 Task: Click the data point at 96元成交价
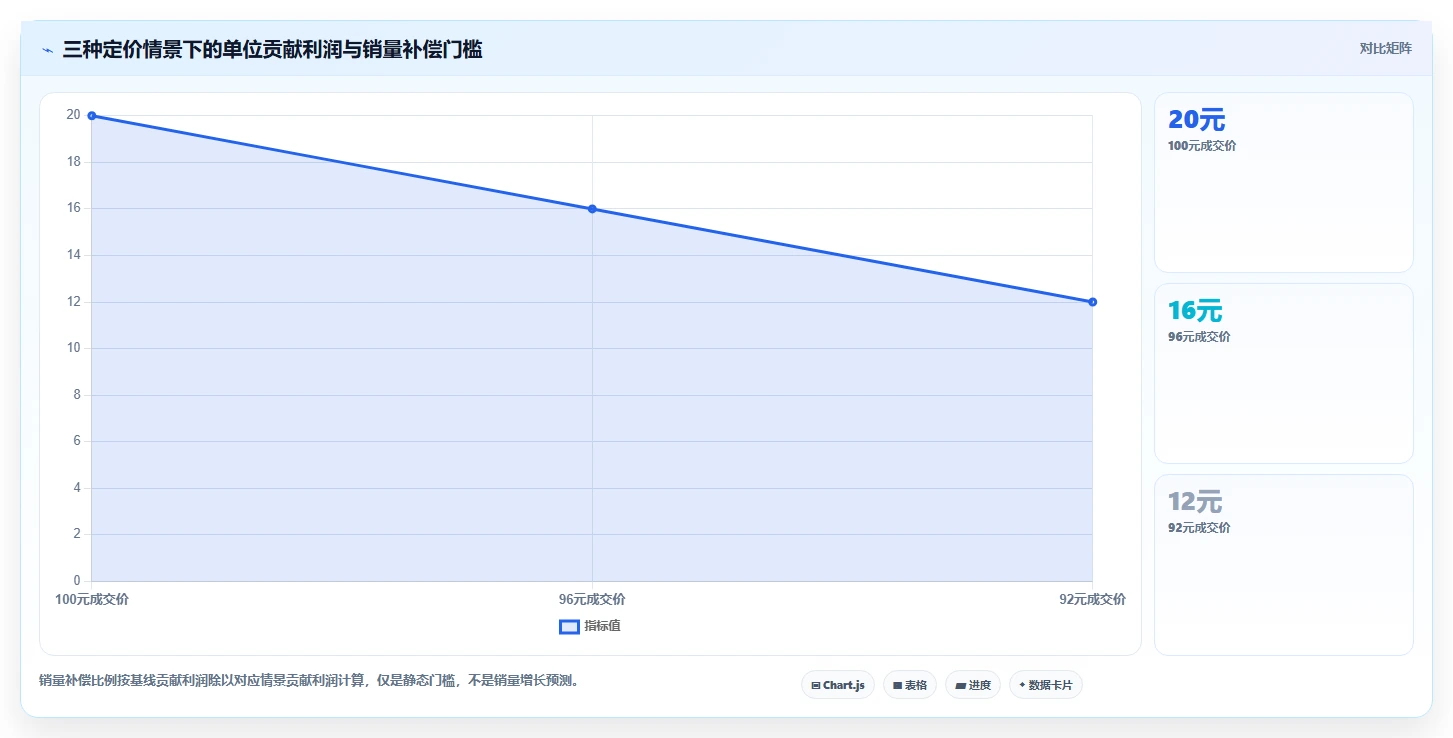pyautogui.click(x=592, y=209)
